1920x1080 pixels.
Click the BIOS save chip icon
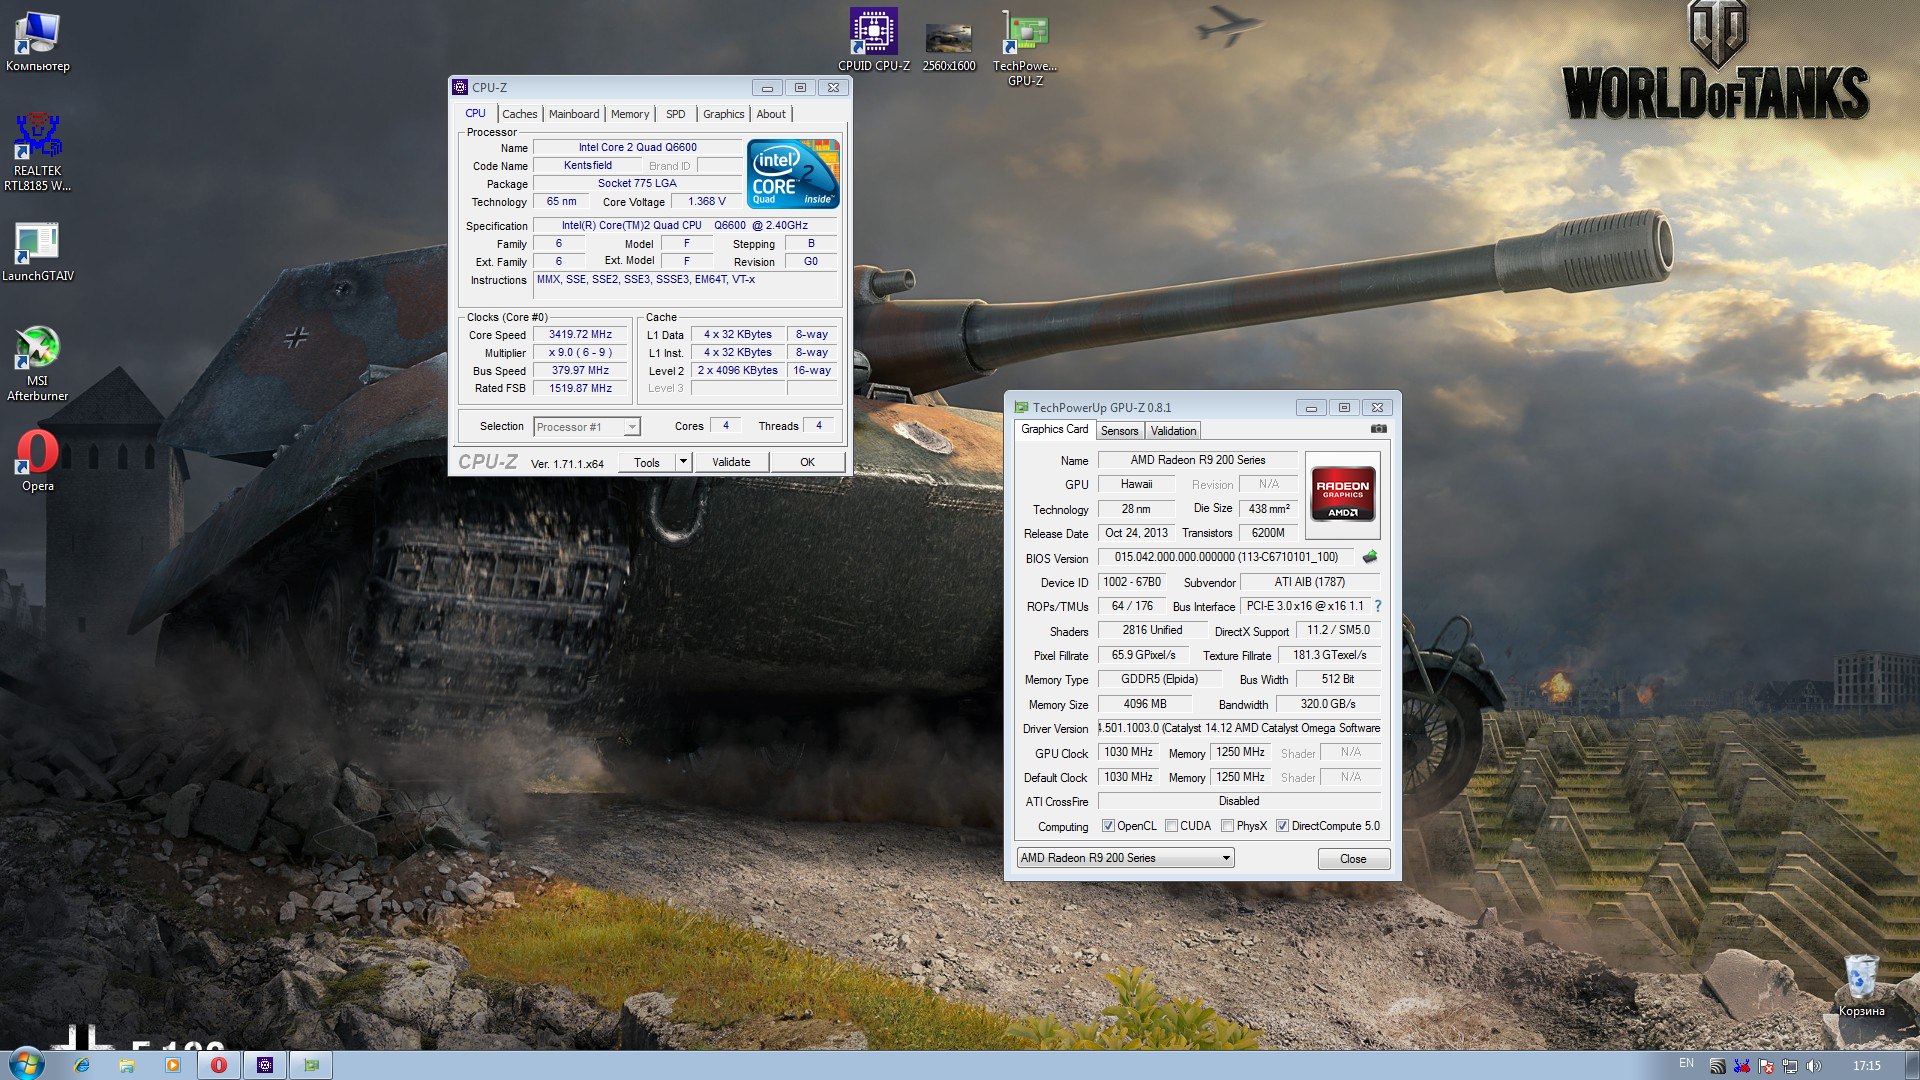click(1370, 557)
